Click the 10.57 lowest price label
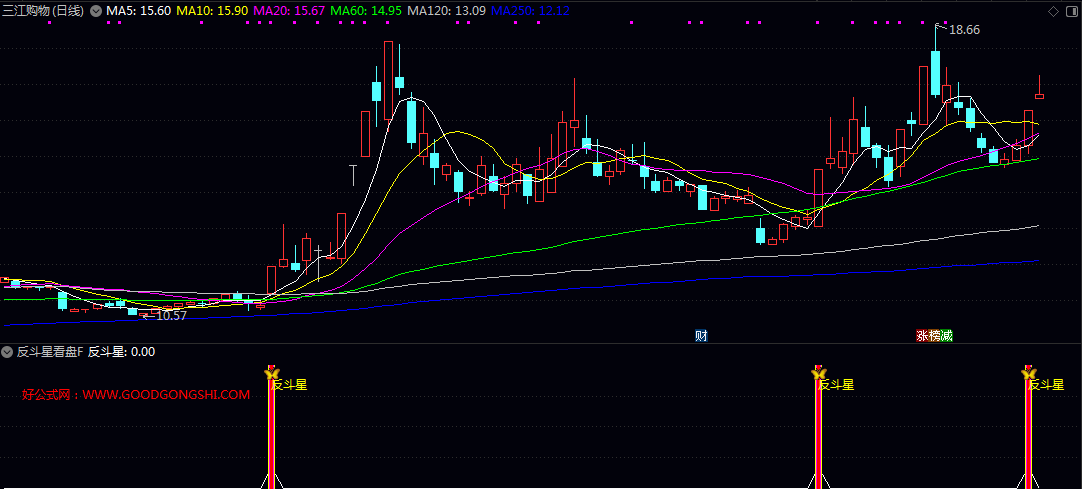The image size is (1082, 489). coord(171,315)
